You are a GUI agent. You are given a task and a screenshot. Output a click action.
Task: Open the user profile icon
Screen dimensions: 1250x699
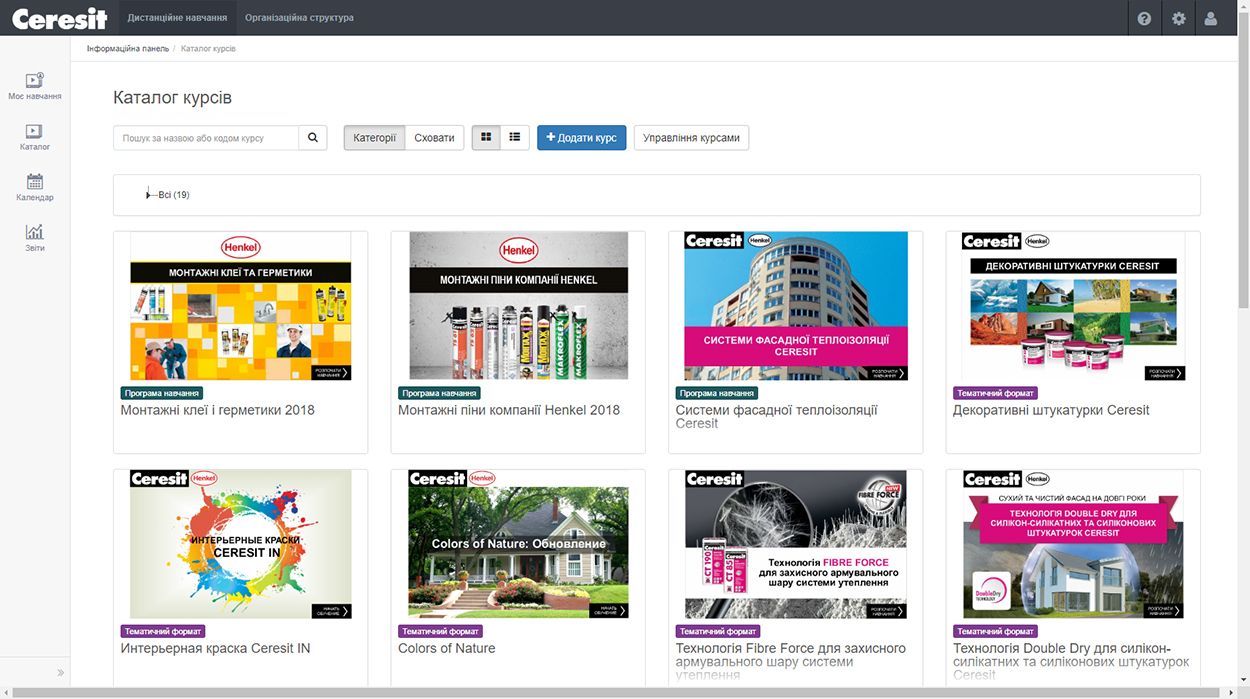point(1211,18)
